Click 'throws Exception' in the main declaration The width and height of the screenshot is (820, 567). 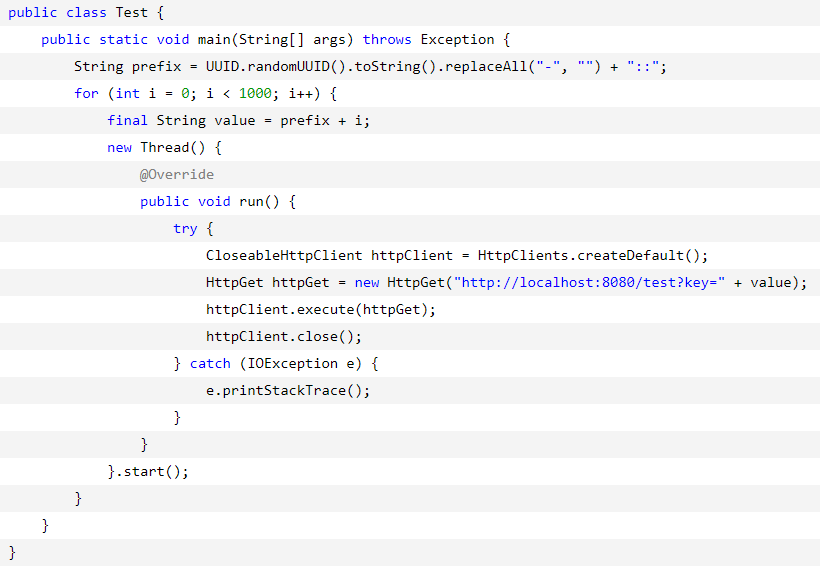click(428, 40)
